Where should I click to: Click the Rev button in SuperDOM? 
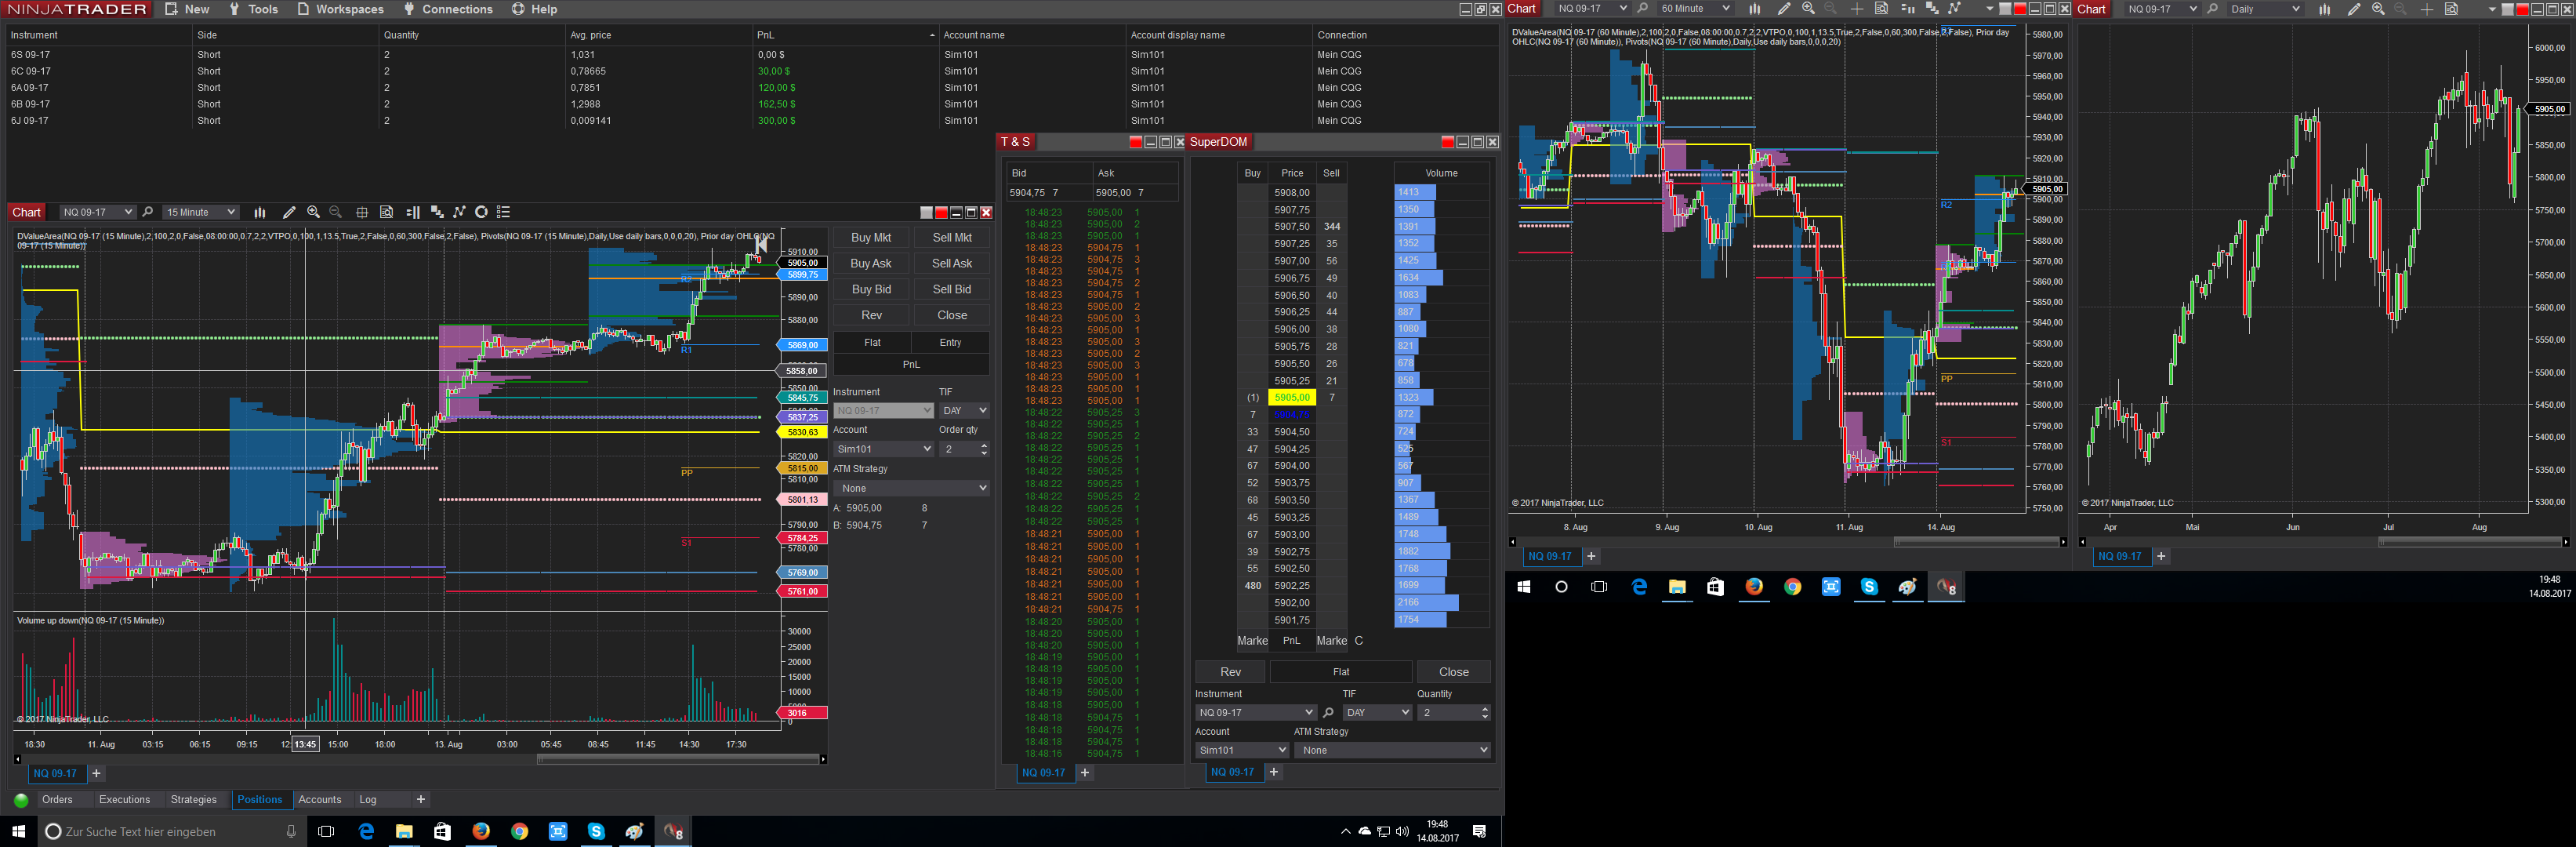point(1231,672)
